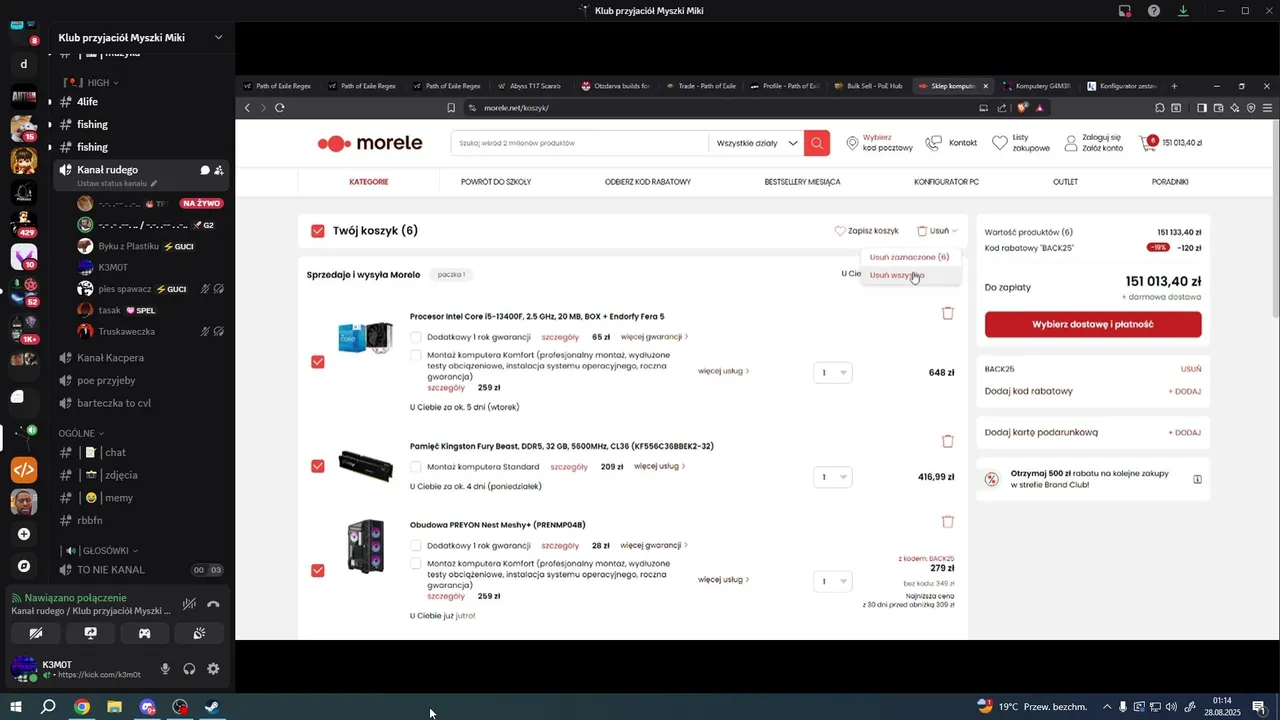Remove the BACK25 code via USUŃ

coord(1191,369)
